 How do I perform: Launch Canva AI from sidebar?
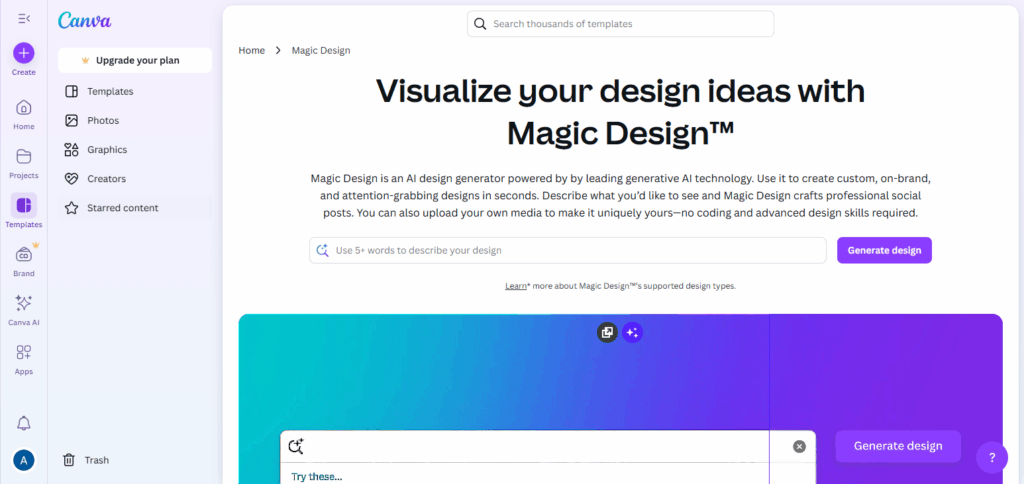point(24,310)
